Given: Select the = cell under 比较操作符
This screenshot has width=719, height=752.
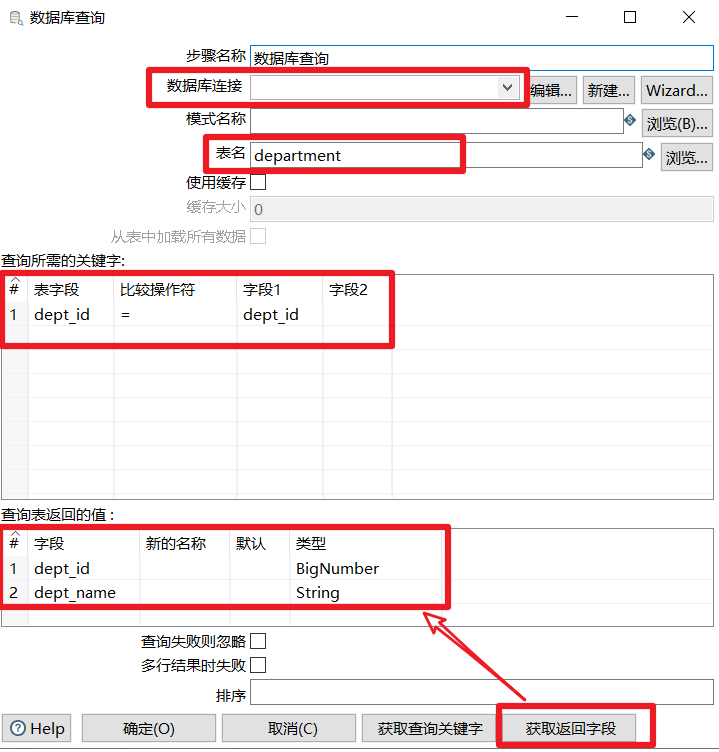Looking at the screenshot, I should coord(176,315).
